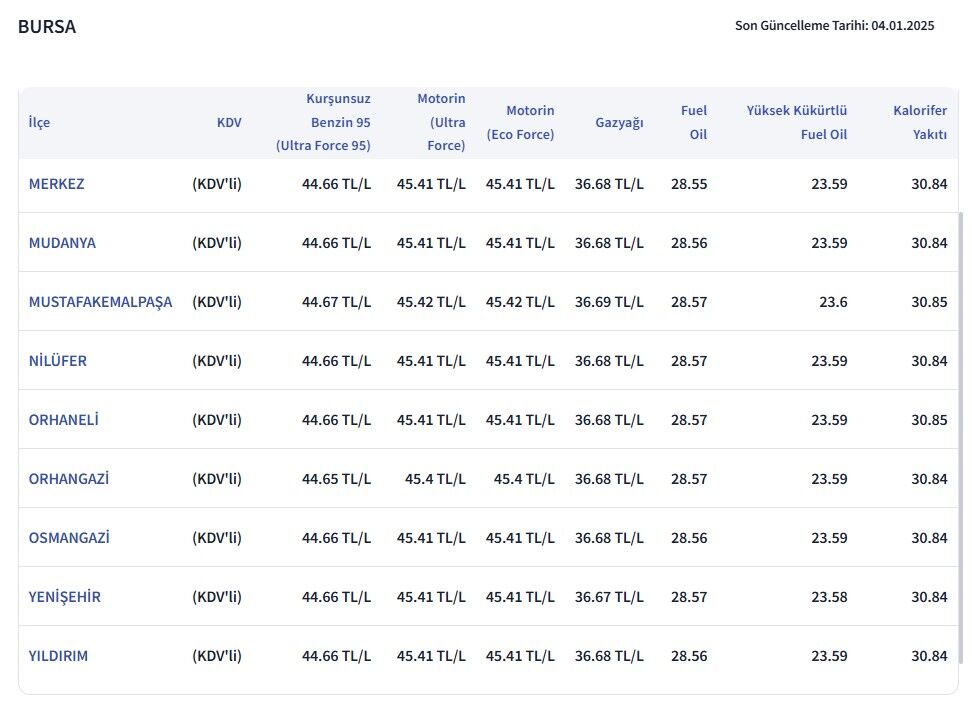Open the OSMANGAZİ district link
The image size is (972, 713).
click(x=68, y=537)
